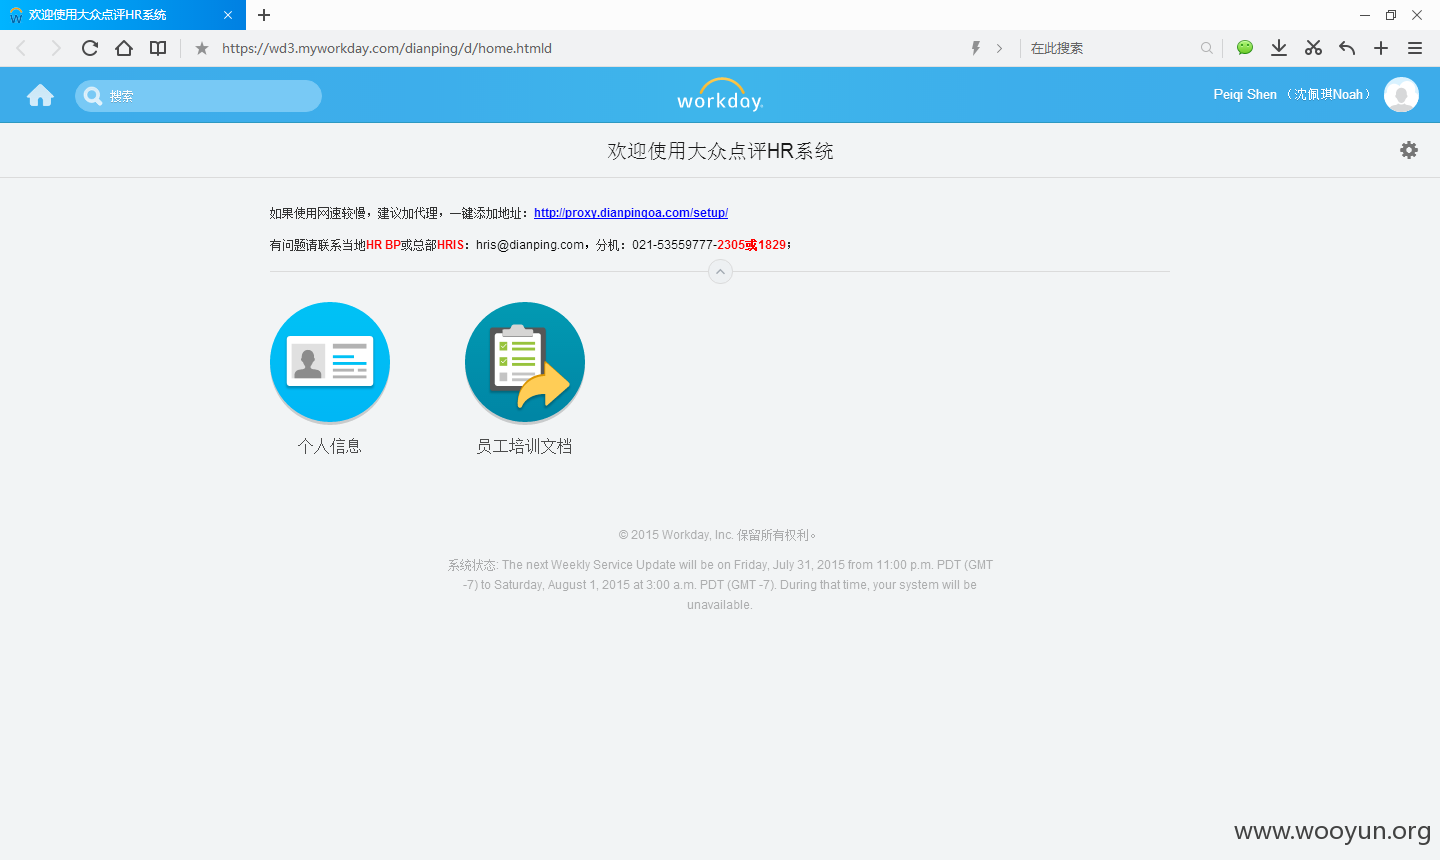This screenshot has height=860, width=1440.
Task: Click the browser home icon
Action: [x=124, y=48]
